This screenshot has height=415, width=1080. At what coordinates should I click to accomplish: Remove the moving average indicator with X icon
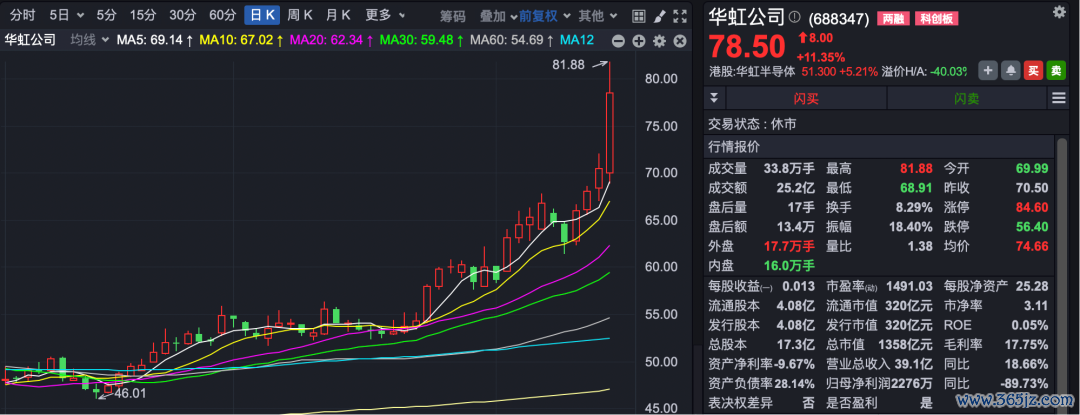[680, 41]
